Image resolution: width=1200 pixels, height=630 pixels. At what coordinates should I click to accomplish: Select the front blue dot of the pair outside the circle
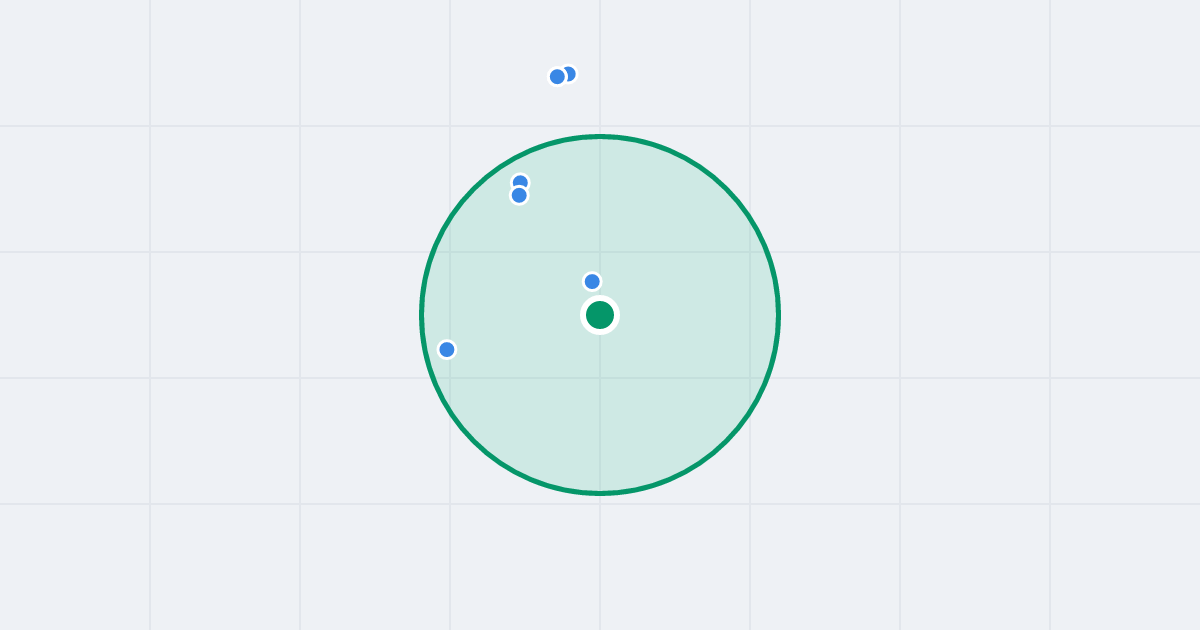pyautogui.click(x=558, y=77)
